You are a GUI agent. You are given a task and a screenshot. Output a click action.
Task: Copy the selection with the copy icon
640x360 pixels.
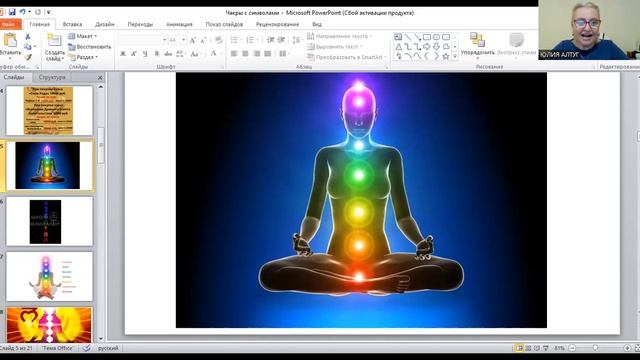pos(28,47)
